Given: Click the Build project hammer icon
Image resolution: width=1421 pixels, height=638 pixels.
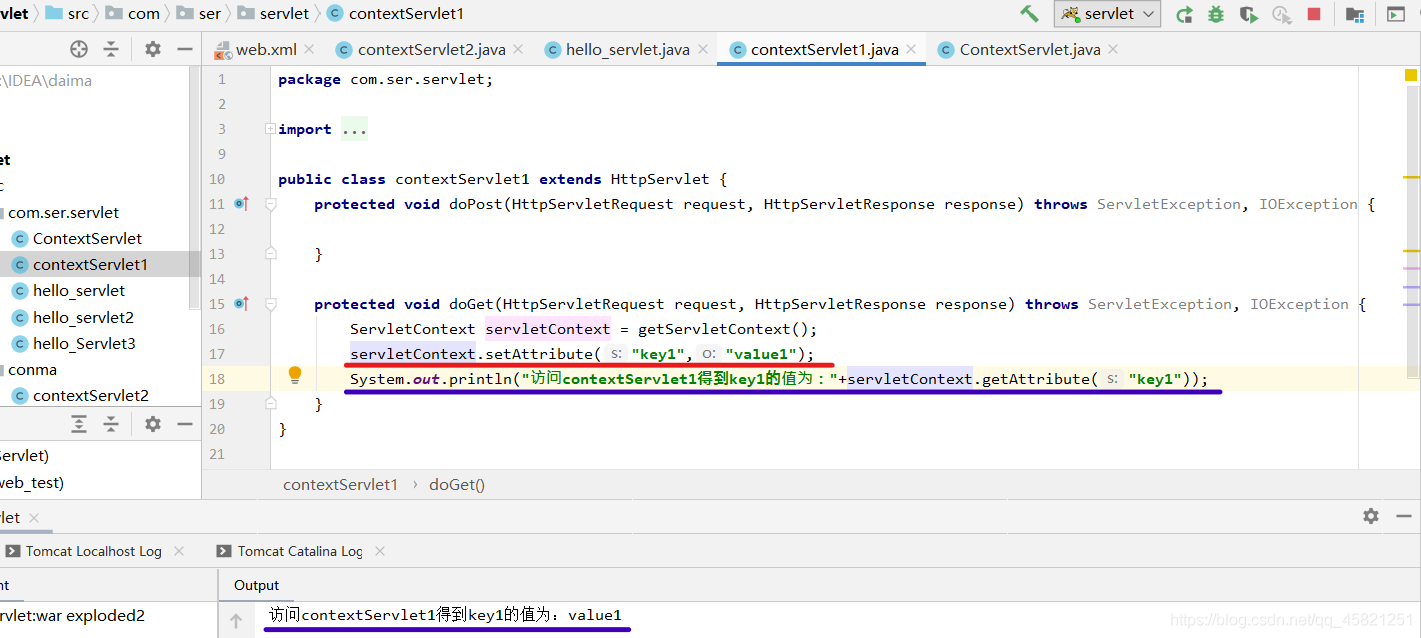Looking at the screenshot, I should point(1029,14).
